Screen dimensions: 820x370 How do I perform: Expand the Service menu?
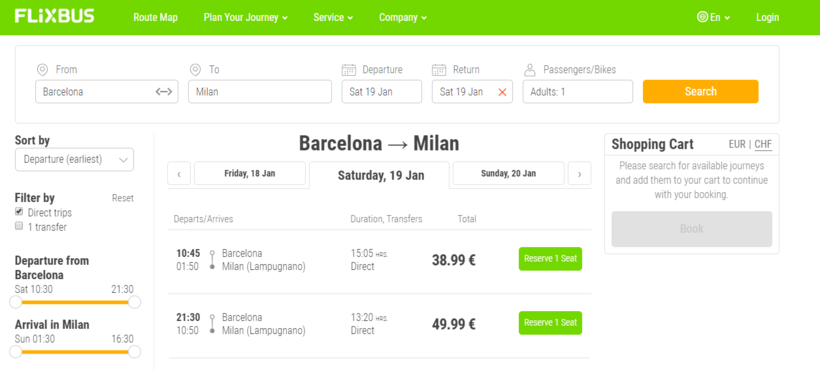click(x=333, y=17)
